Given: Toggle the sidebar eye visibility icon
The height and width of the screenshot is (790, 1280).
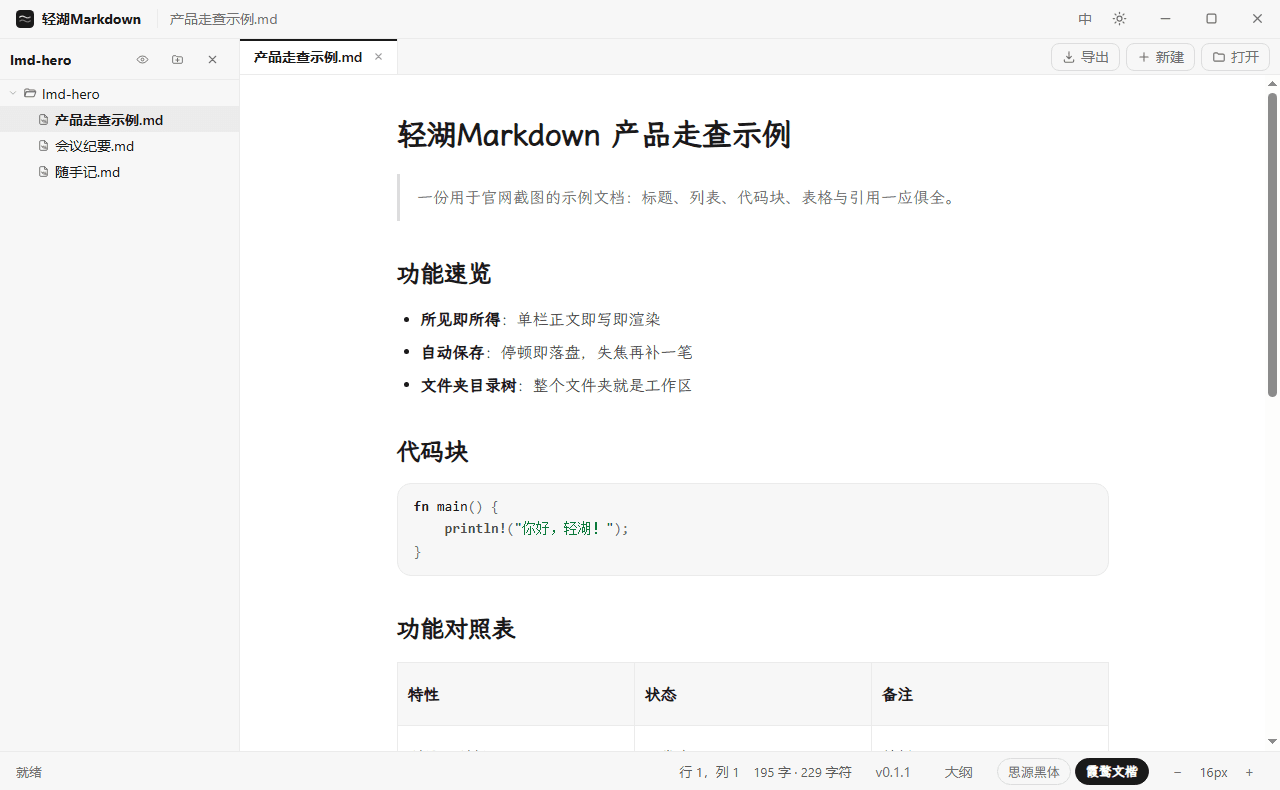Looking at the screenshot, I should (x=143, y=60).
